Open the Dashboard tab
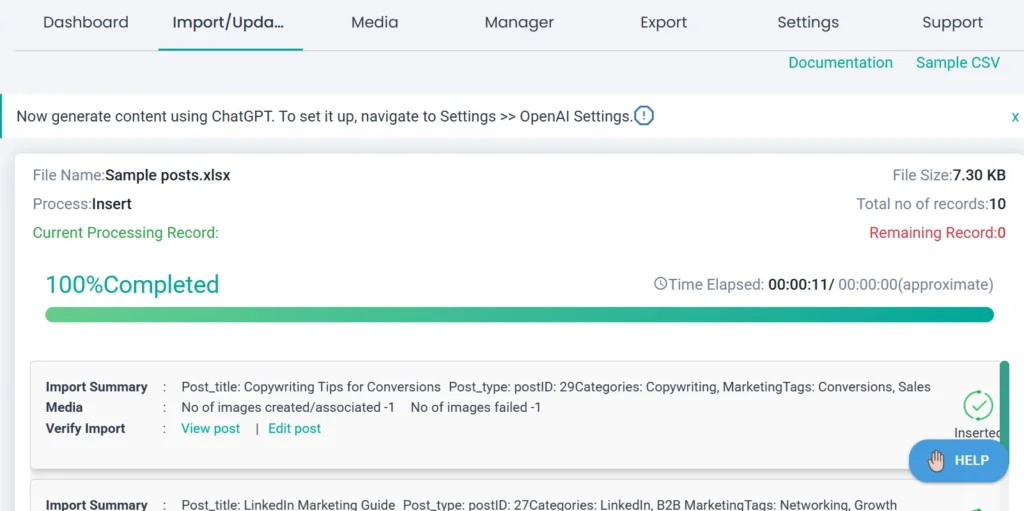 pyautogui.click(x=86, y=22)
